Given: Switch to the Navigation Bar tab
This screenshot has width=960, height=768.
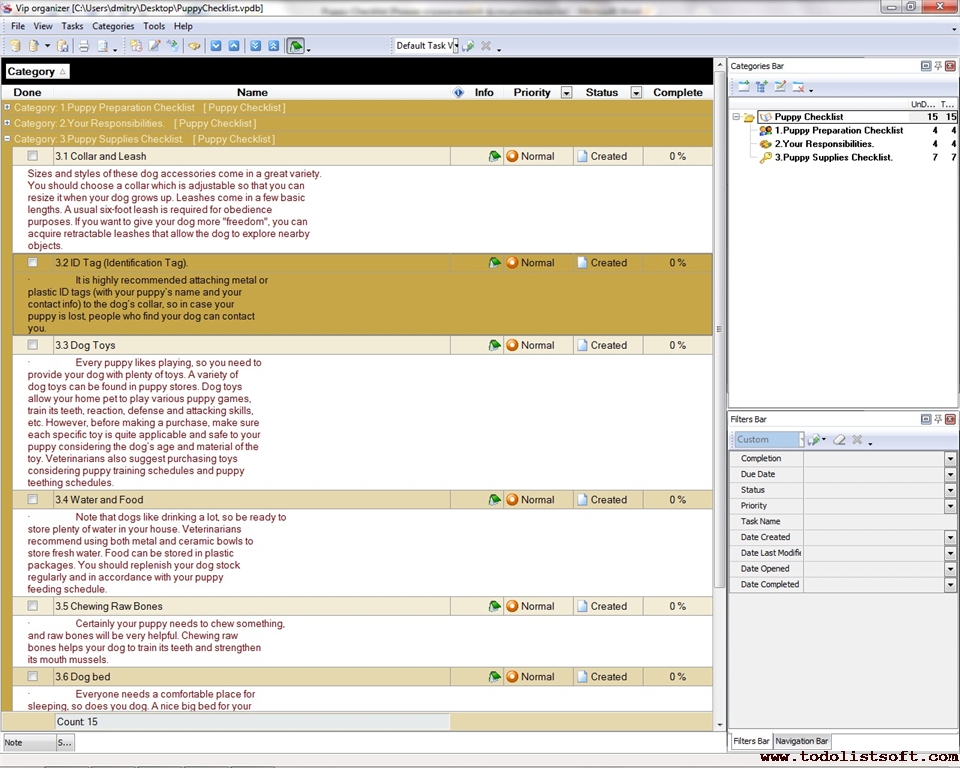Looking at the screenshot, I should pos(802,741).
